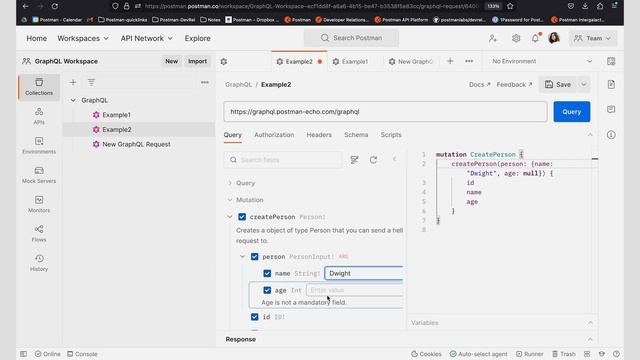Screen dimensions: 640x360
Task: Bookmark this page with star icon
Action: pos(510,6)
